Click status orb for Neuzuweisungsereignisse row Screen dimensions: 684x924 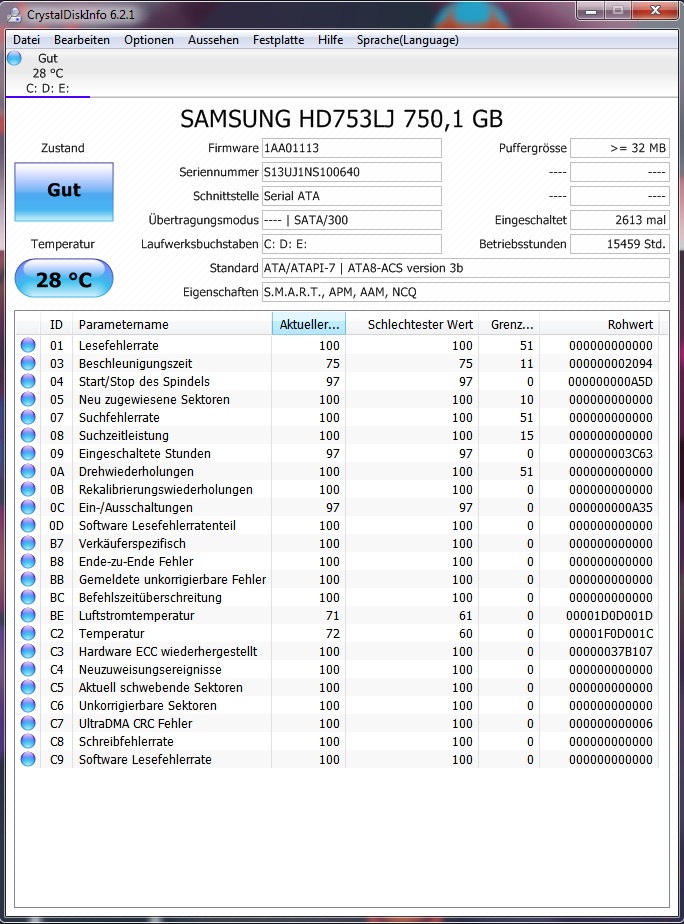click(x=28, y=669)
